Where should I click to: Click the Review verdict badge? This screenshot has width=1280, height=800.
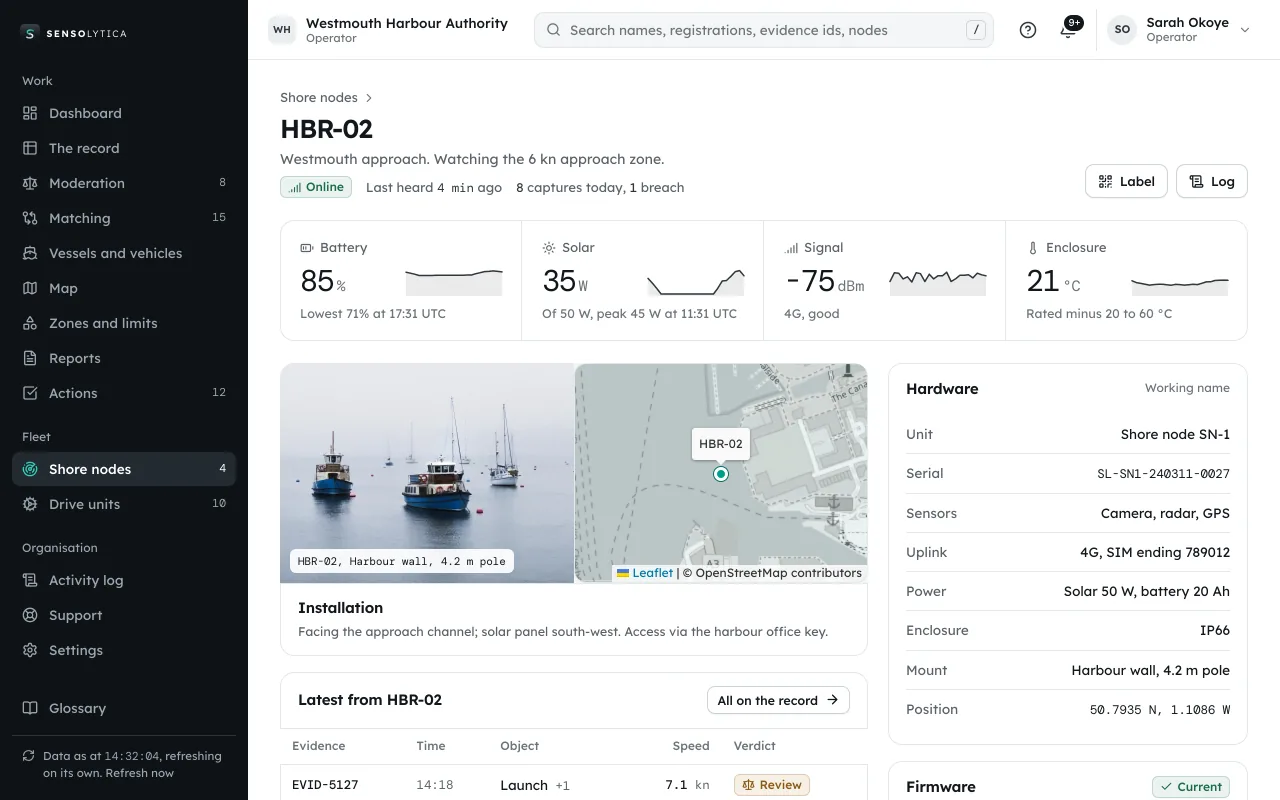click(771, 785)
